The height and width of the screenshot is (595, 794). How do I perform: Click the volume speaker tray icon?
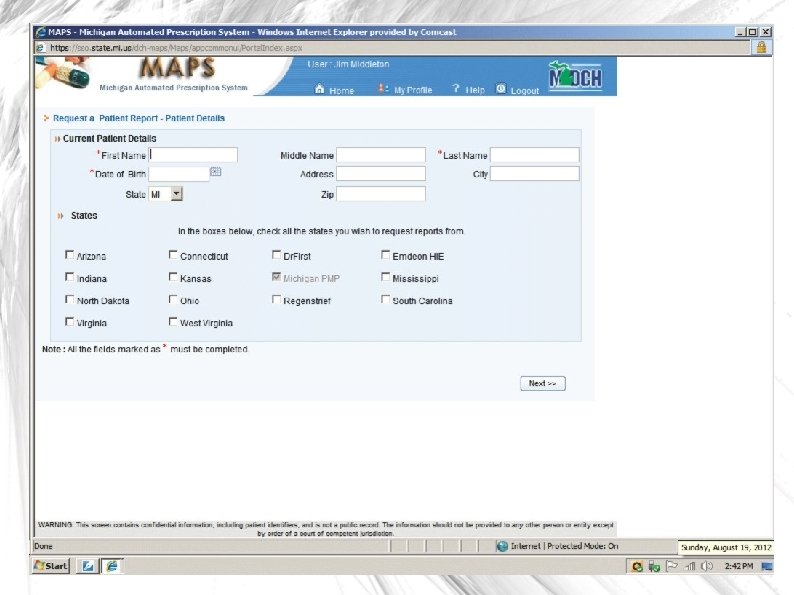707,566
